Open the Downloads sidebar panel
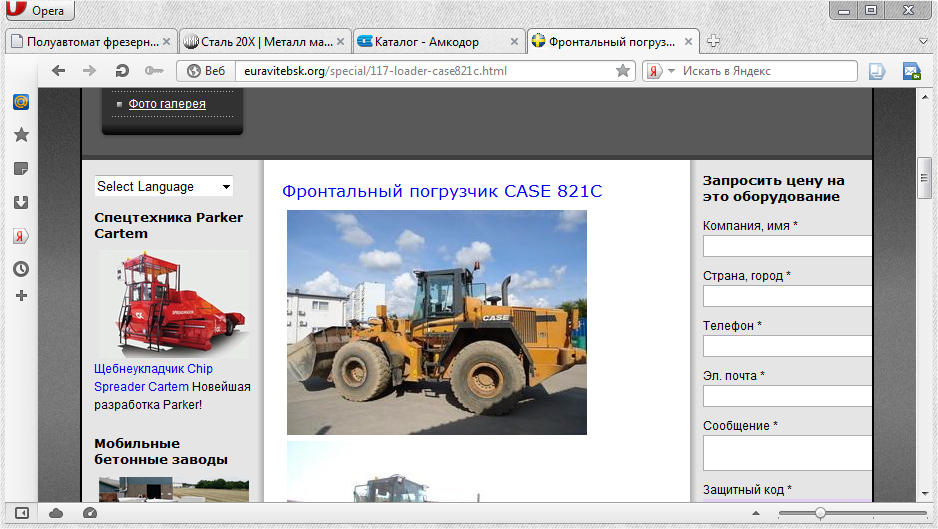Image resolution: width=938 pixels, height=529 pixels. pyautogui.click(x=21, y=202)
